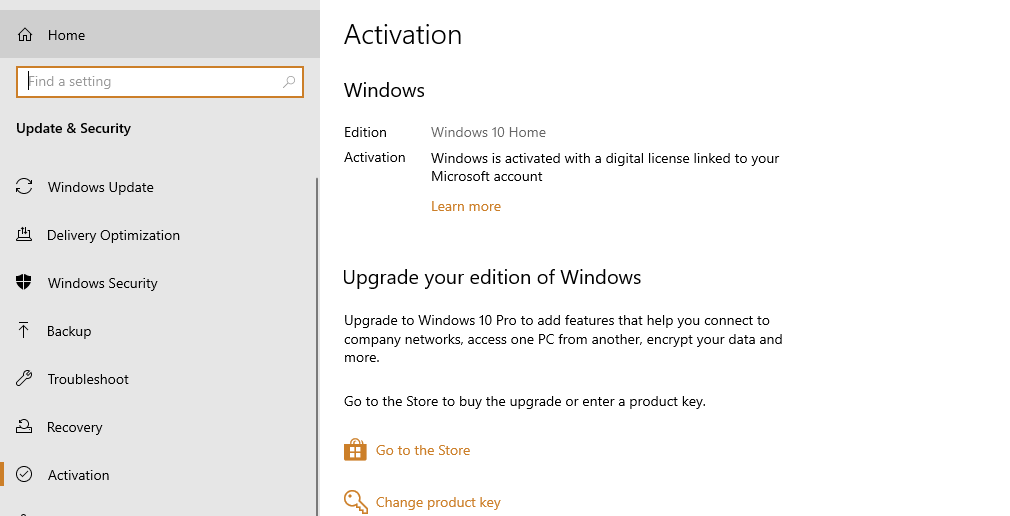Choose Change product key link
The height and width of the screenshot is (516, 1010).
(438, 502)
